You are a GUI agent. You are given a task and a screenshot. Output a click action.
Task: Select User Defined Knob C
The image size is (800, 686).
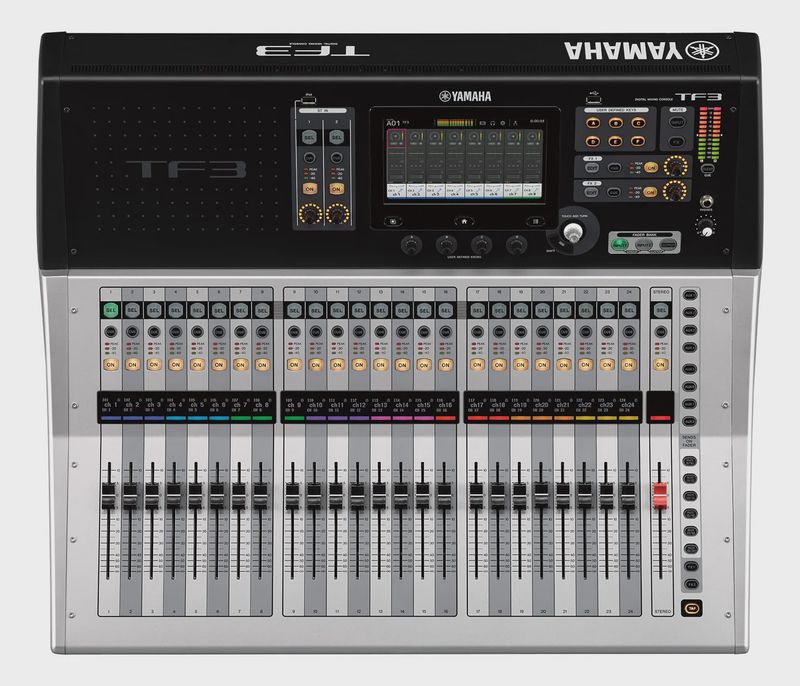(x=481, y=245)
